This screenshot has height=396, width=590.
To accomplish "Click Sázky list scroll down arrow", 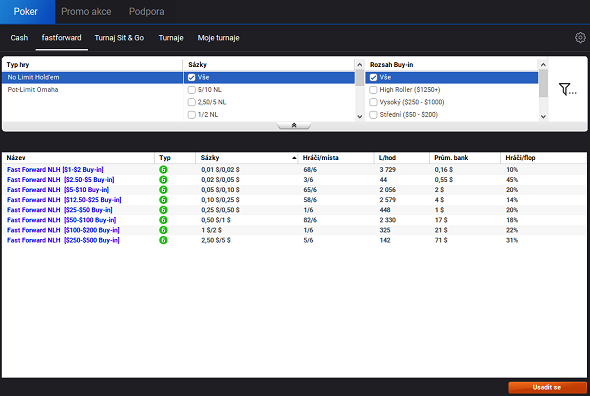I will click(x=359, y=116).
